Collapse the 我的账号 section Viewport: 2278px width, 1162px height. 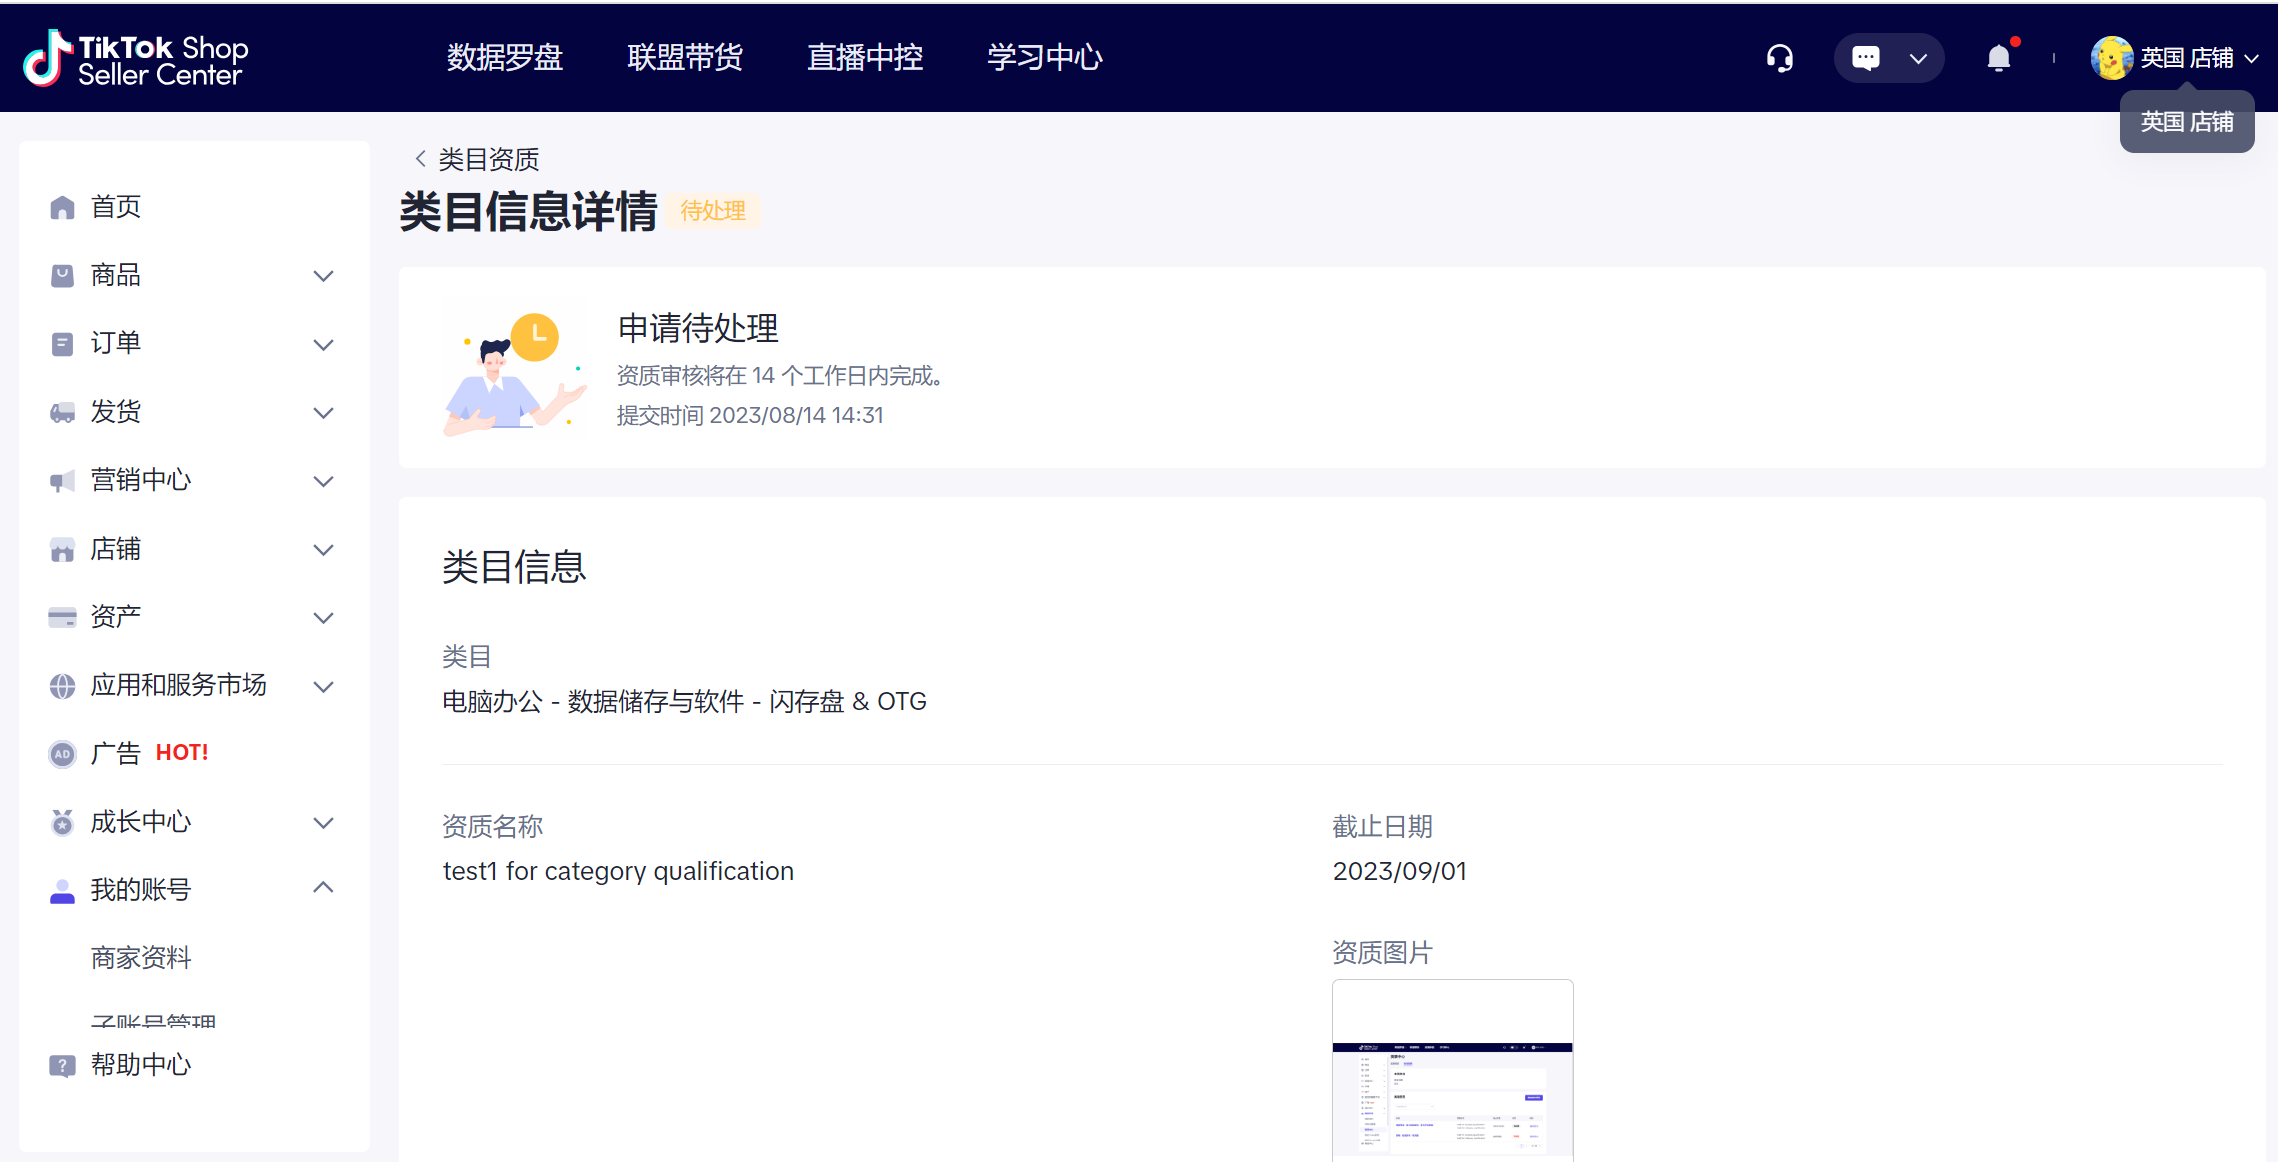322,888
